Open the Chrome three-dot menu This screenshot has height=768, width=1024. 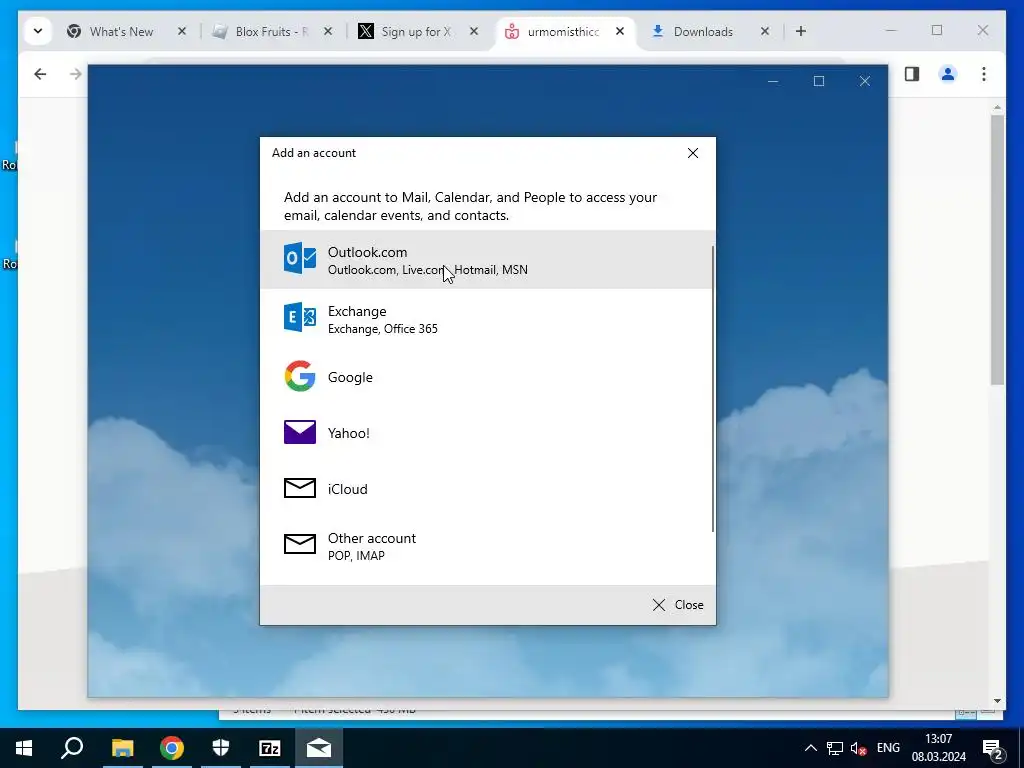click(984, 74)
